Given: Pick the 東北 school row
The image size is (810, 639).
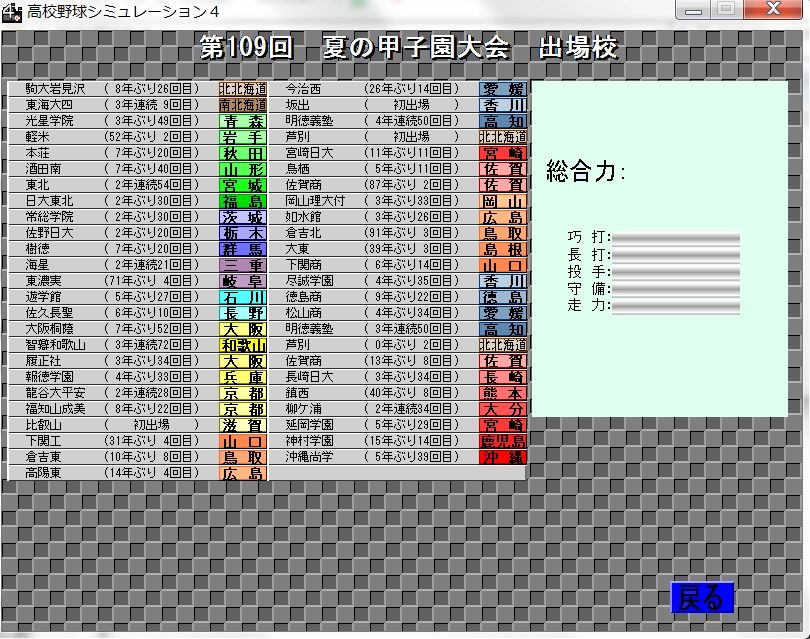Looking at the screenshot, I should tap(138, 184).
